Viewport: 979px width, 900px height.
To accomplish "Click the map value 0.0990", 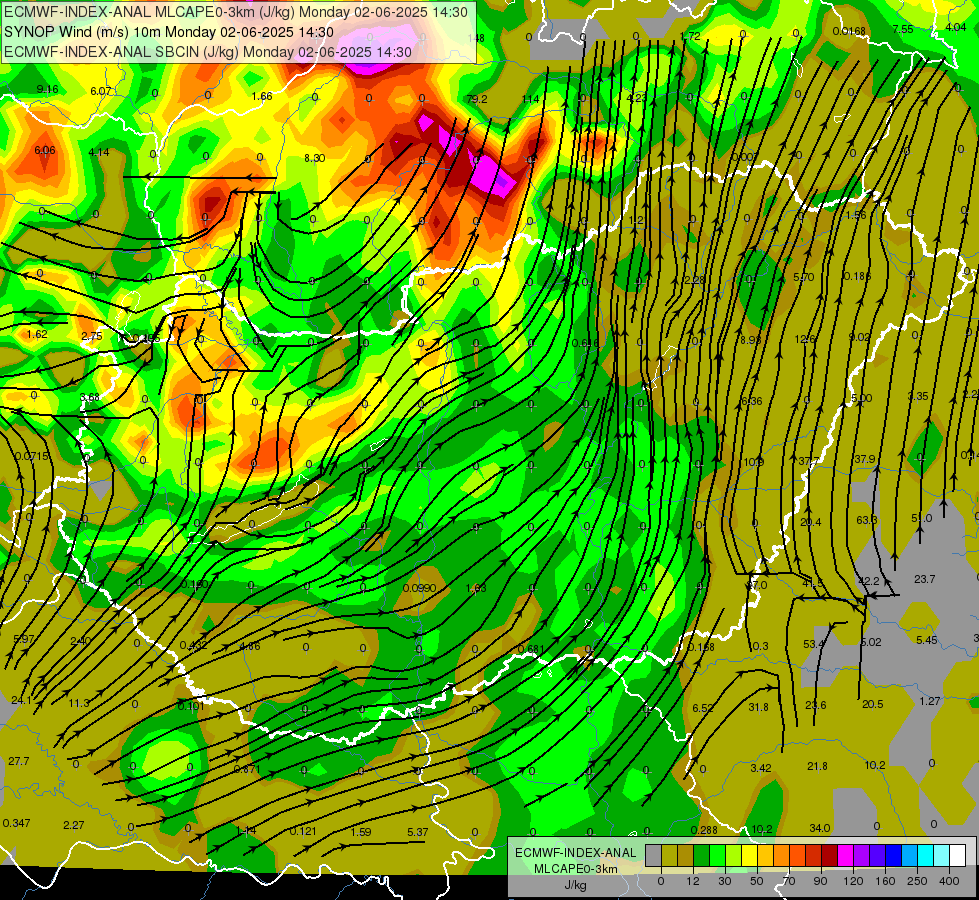I will coord(419,588).
